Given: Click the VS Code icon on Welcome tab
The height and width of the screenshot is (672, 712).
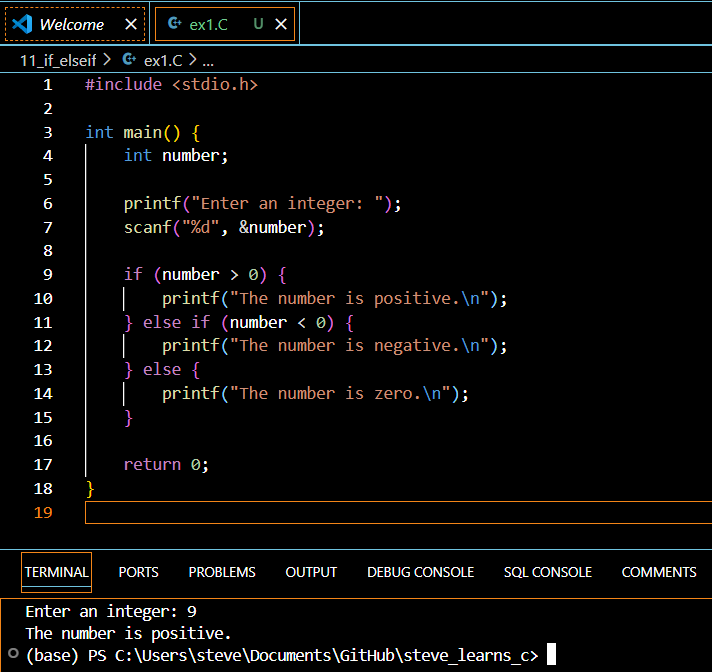Looking at the screenshot, I should pyautogui.click(x=23, y=24).
